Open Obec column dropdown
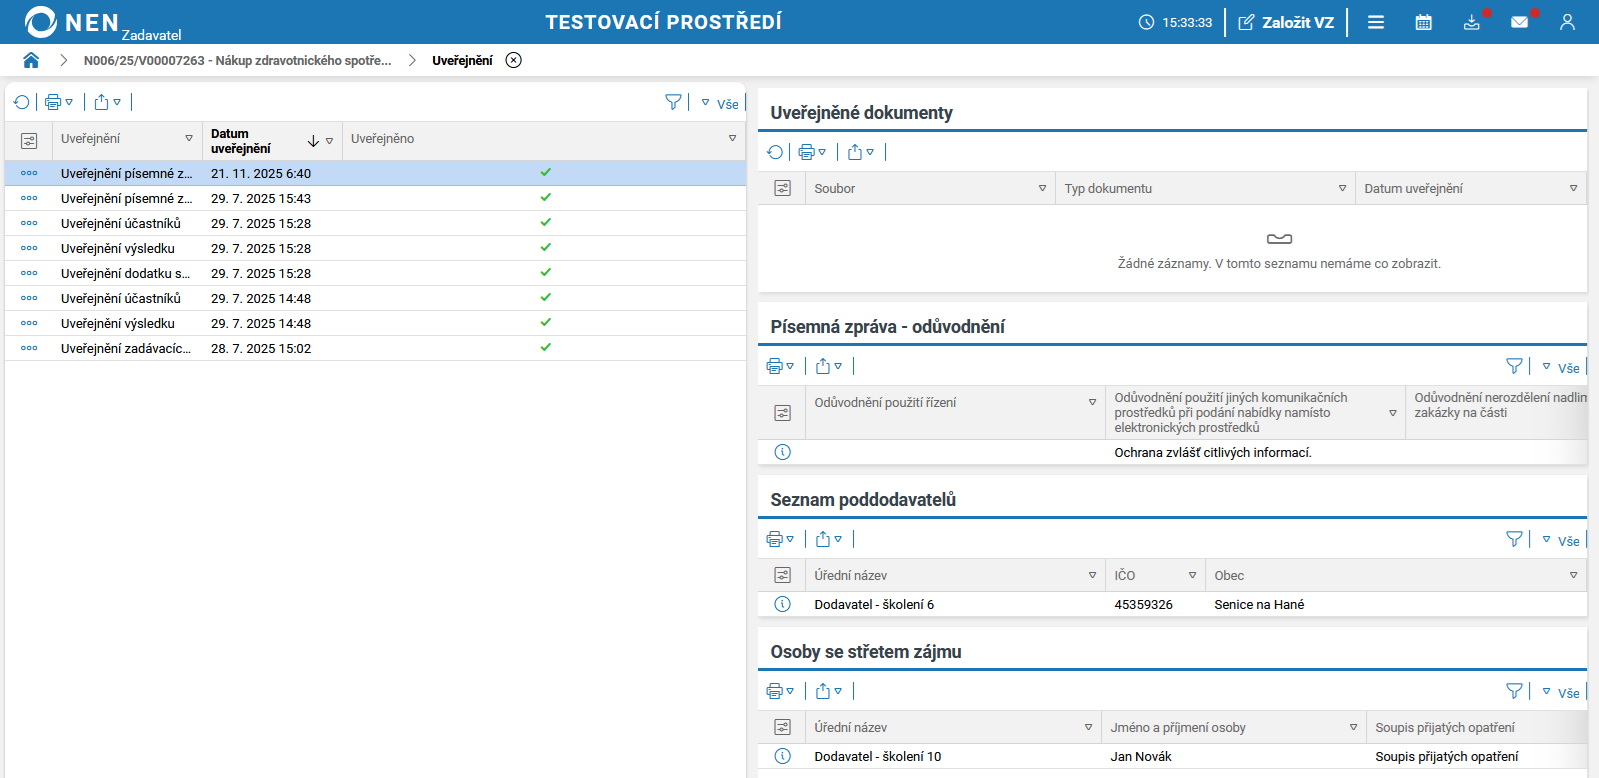1599x778 pixels. click(x=1573, y=575)
